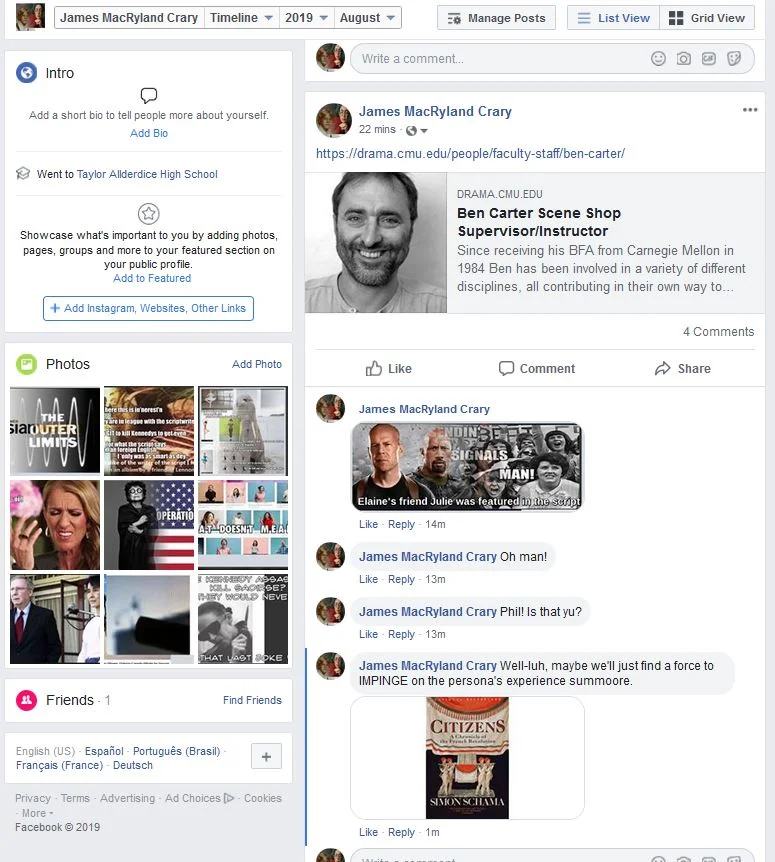
Task: Click Like under the 'Phil! Is that yu?' comment
Action: 368,634
